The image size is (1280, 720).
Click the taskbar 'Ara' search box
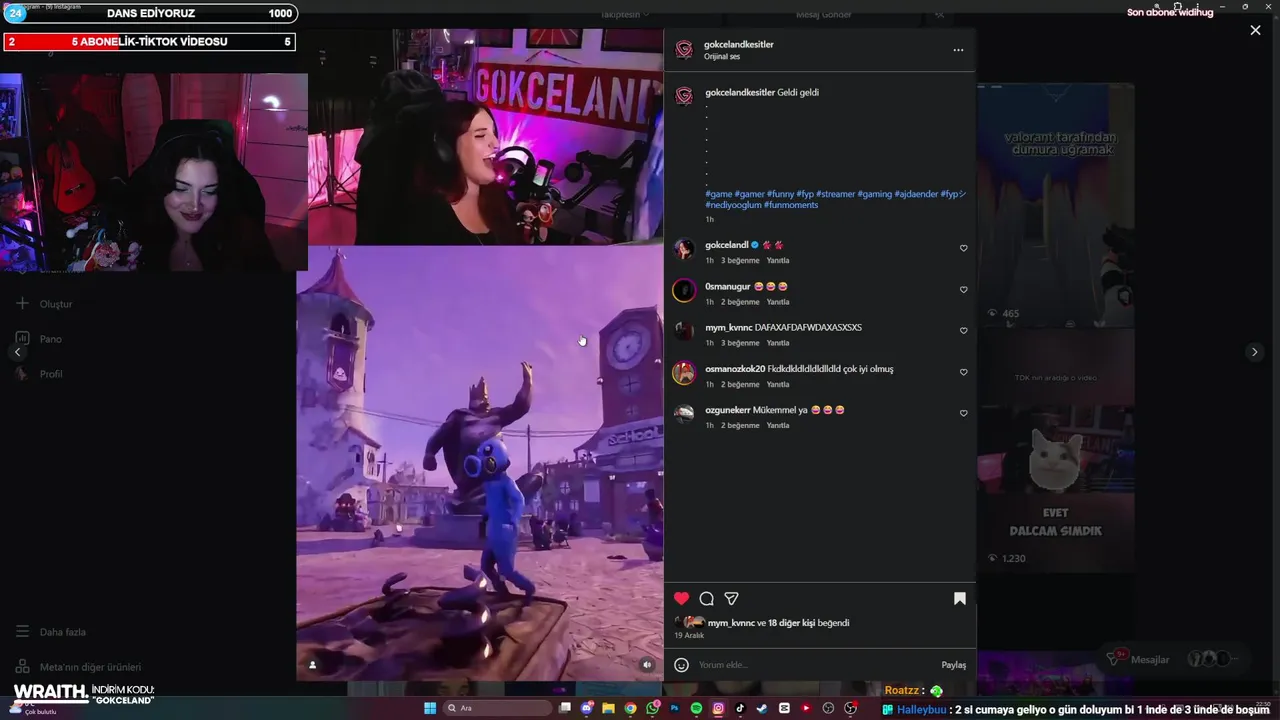(x=497, y=708)
